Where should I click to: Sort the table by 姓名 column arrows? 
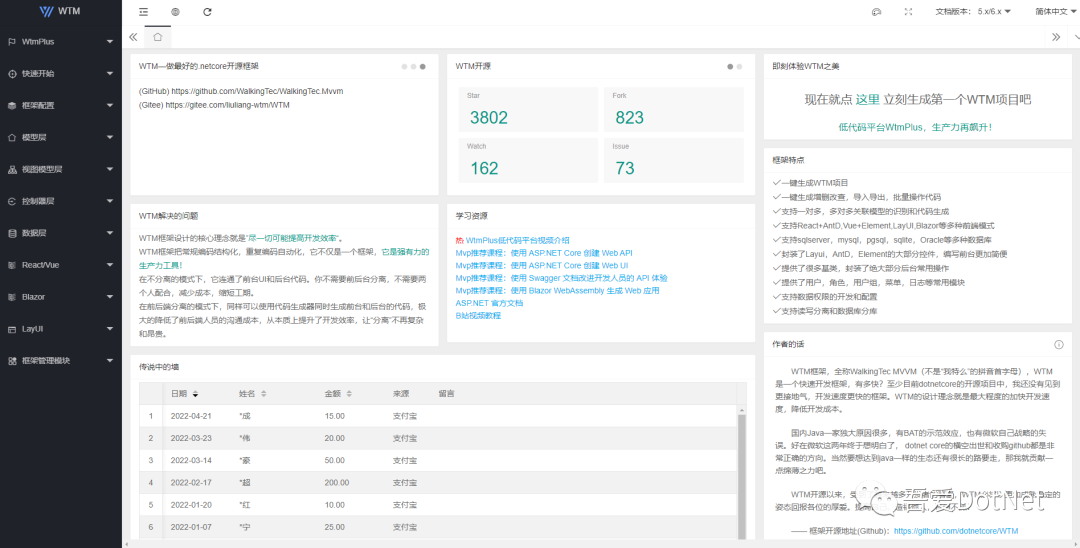(x=263, y=394)
